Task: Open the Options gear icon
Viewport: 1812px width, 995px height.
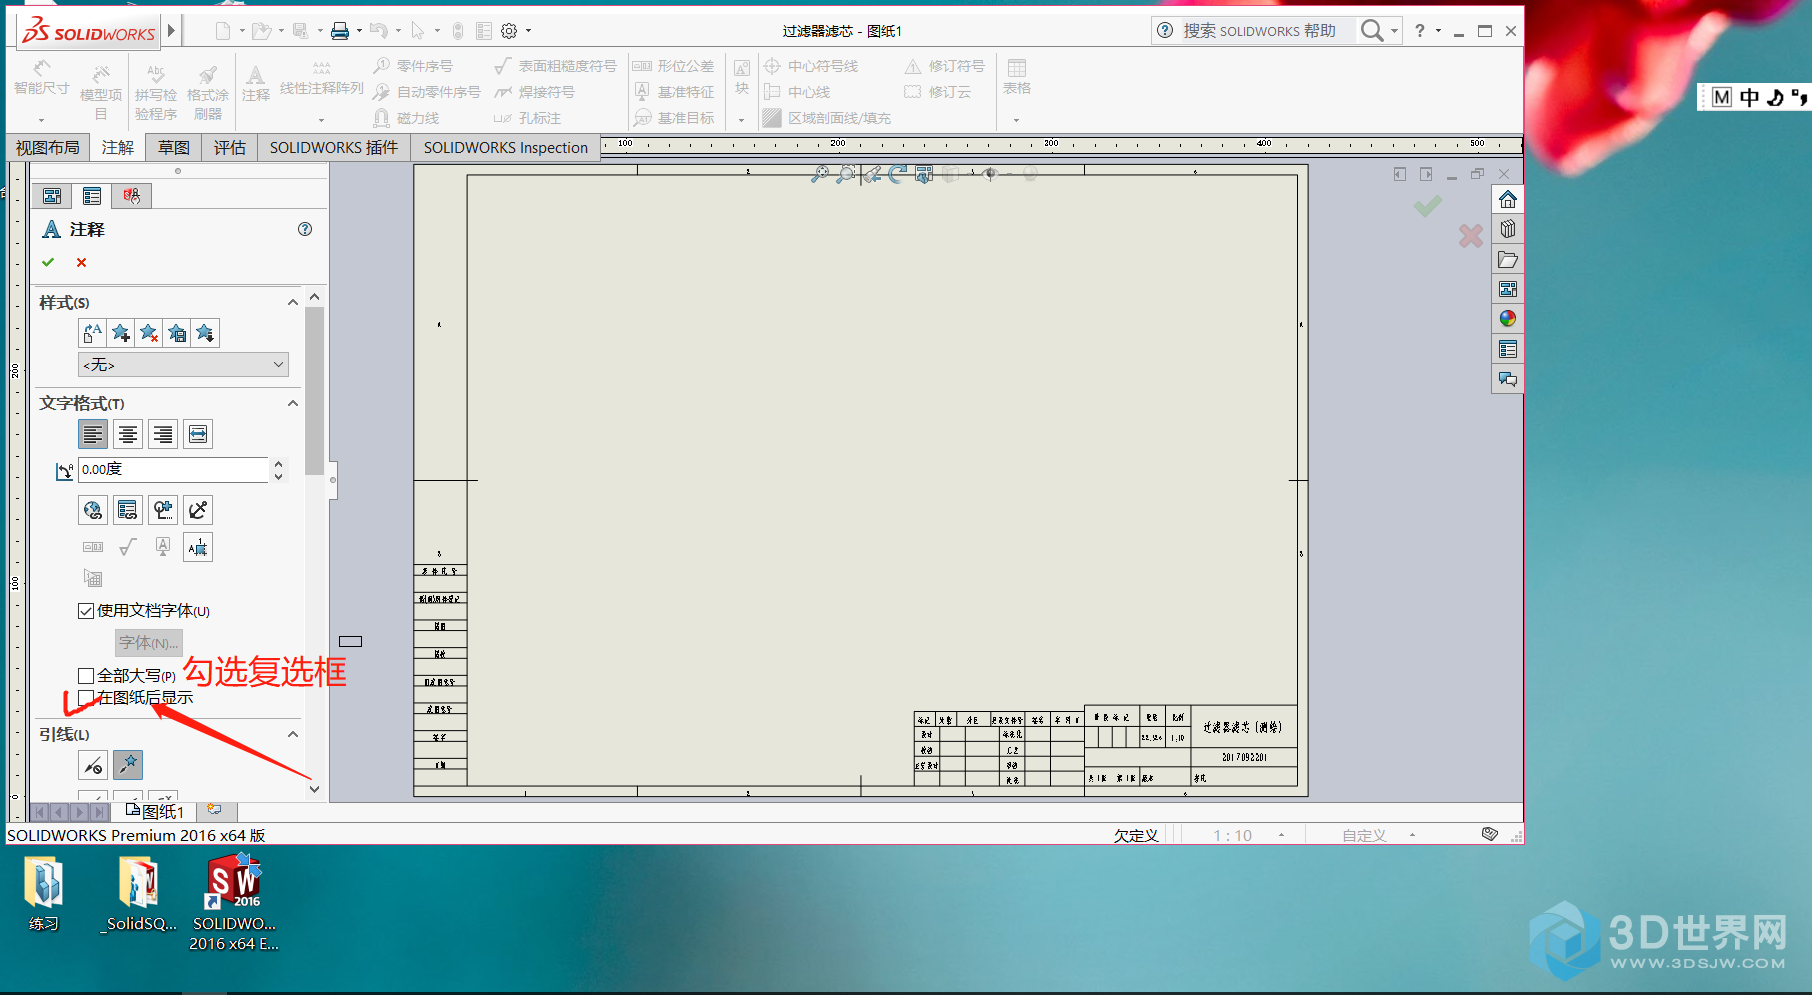Action: click(x=509, y=31)
